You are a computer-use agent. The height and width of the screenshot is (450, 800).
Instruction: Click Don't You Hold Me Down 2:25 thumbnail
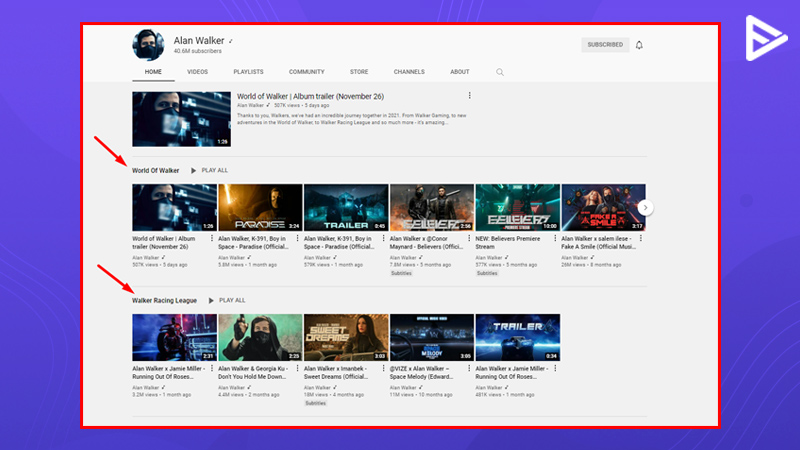(260, 338)
